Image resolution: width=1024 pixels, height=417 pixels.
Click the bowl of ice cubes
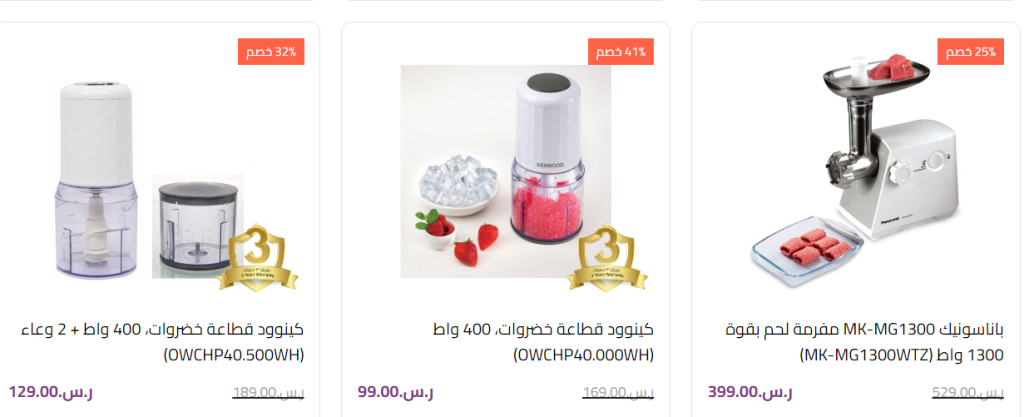point(458,185)
